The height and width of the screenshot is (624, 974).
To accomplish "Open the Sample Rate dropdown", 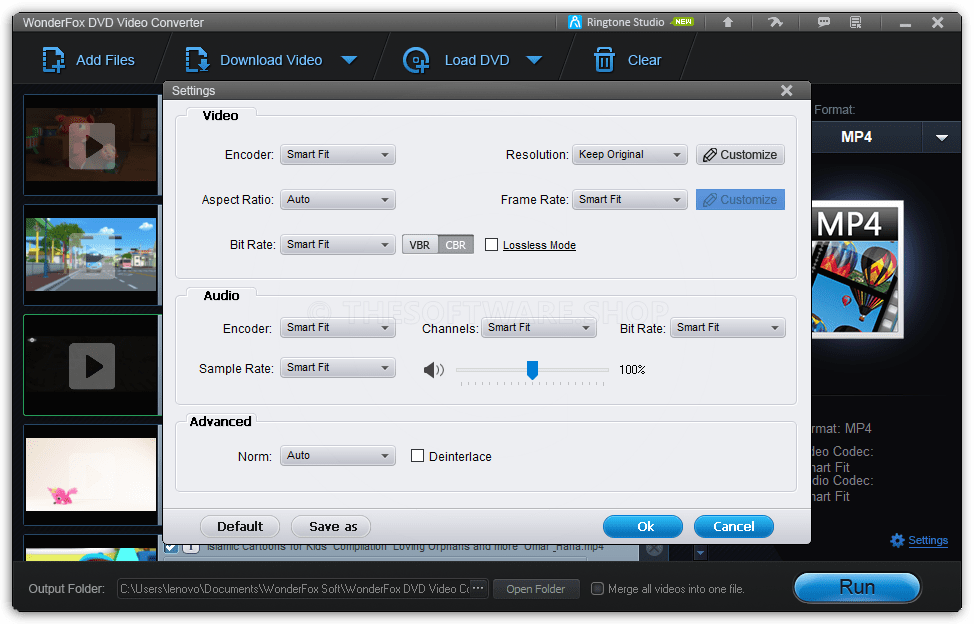I will click(338, 368).
